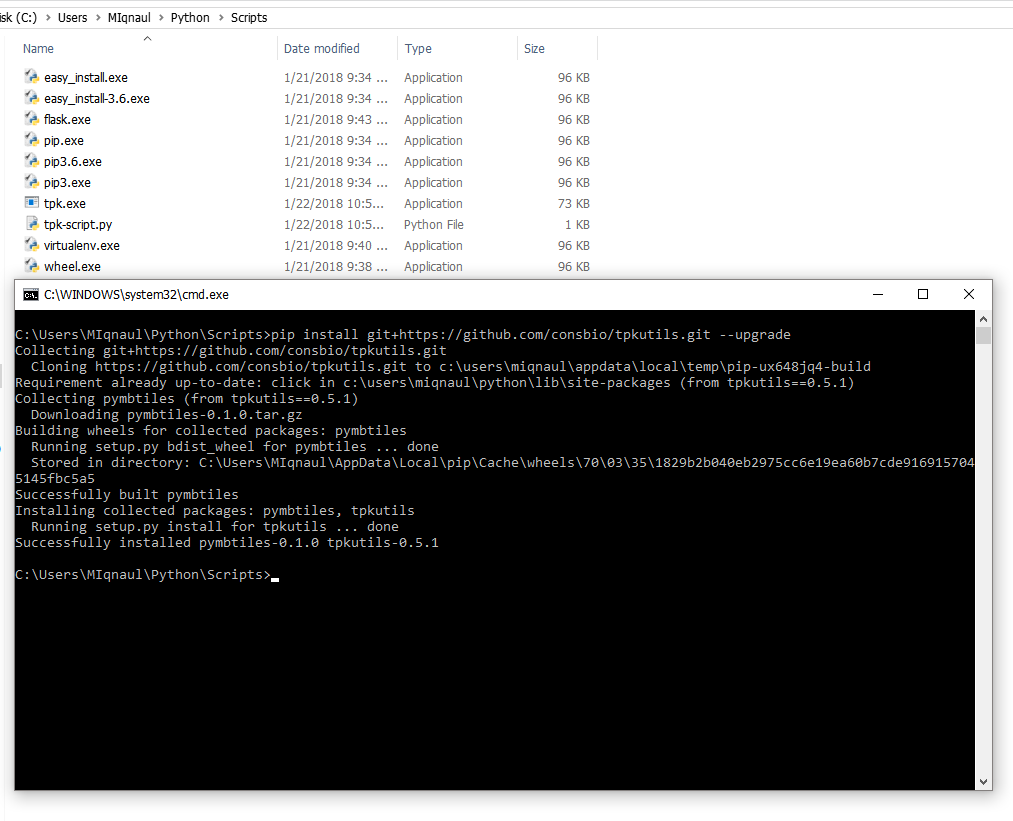This screenshot has width=1013, height=821.
Task: Select the pip3.6.exe application icon
Action: coord(32,161)
